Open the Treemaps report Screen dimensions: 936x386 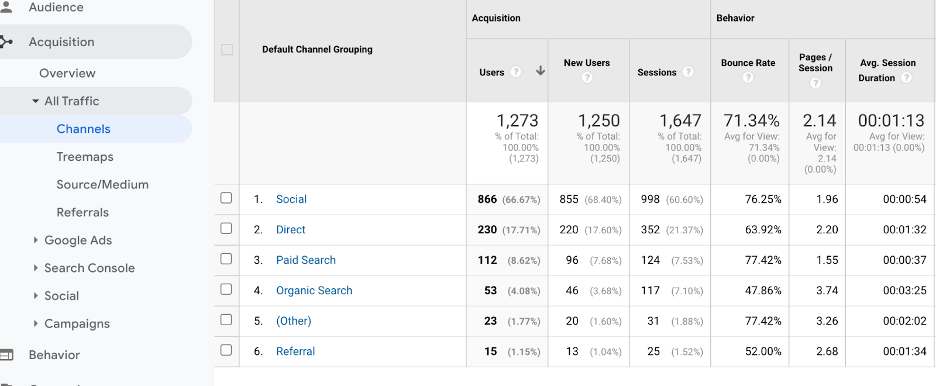tap(85, 157)
